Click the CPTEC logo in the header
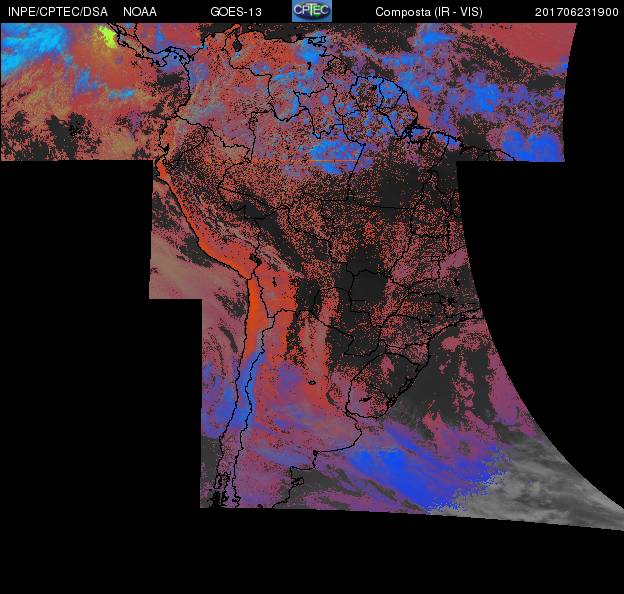This screenshot has width=624, height=594. [x=312, y=11]
